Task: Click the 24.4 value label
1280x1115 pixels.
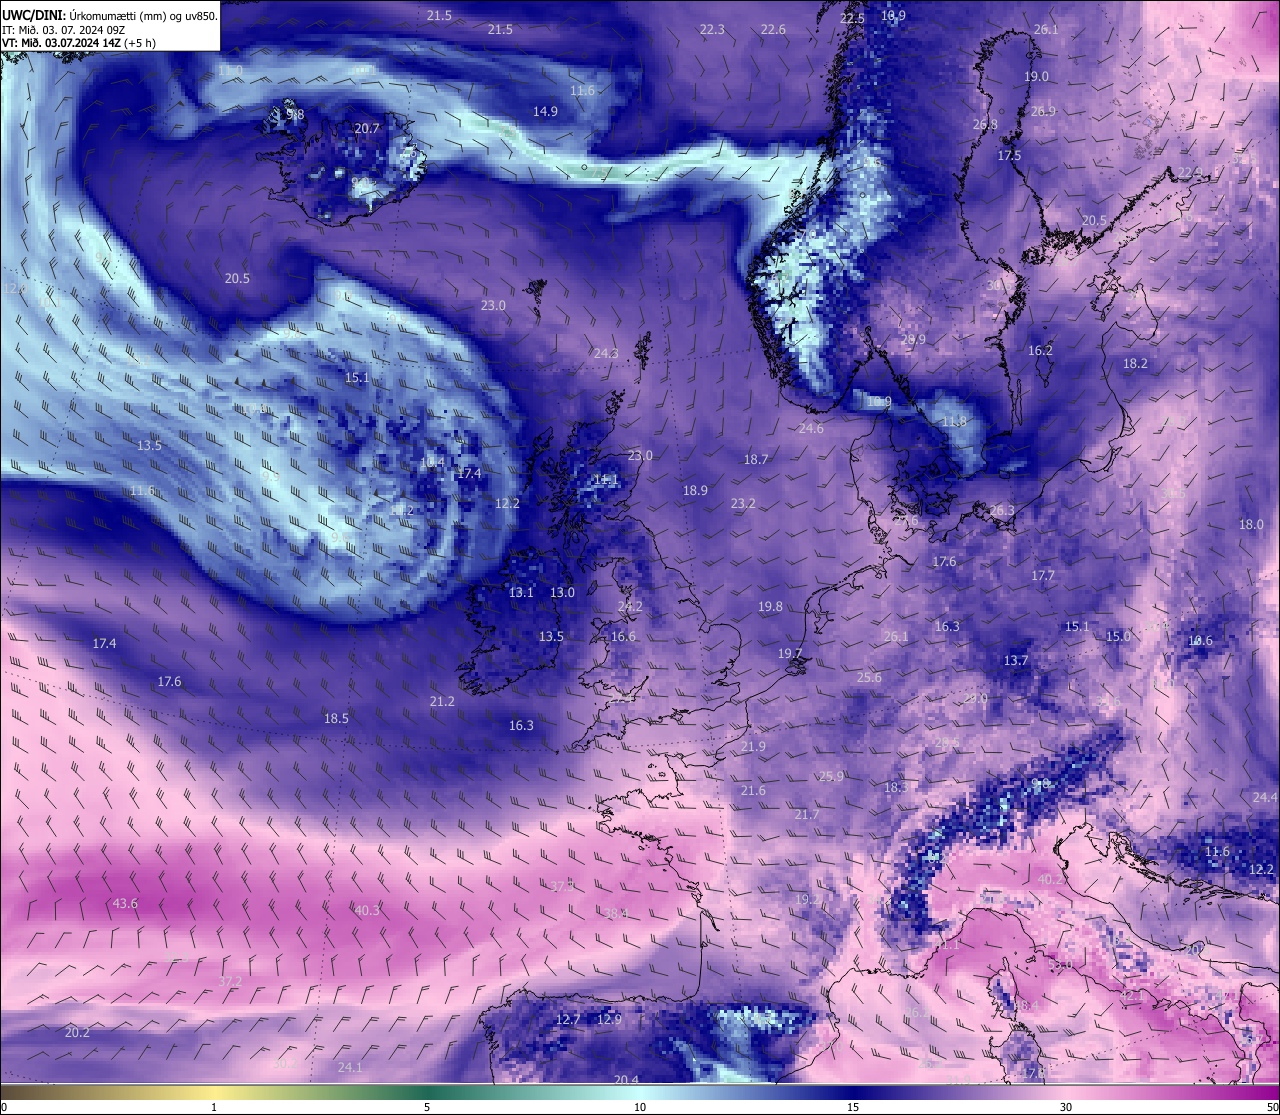Action: (x=1265, y=798)
